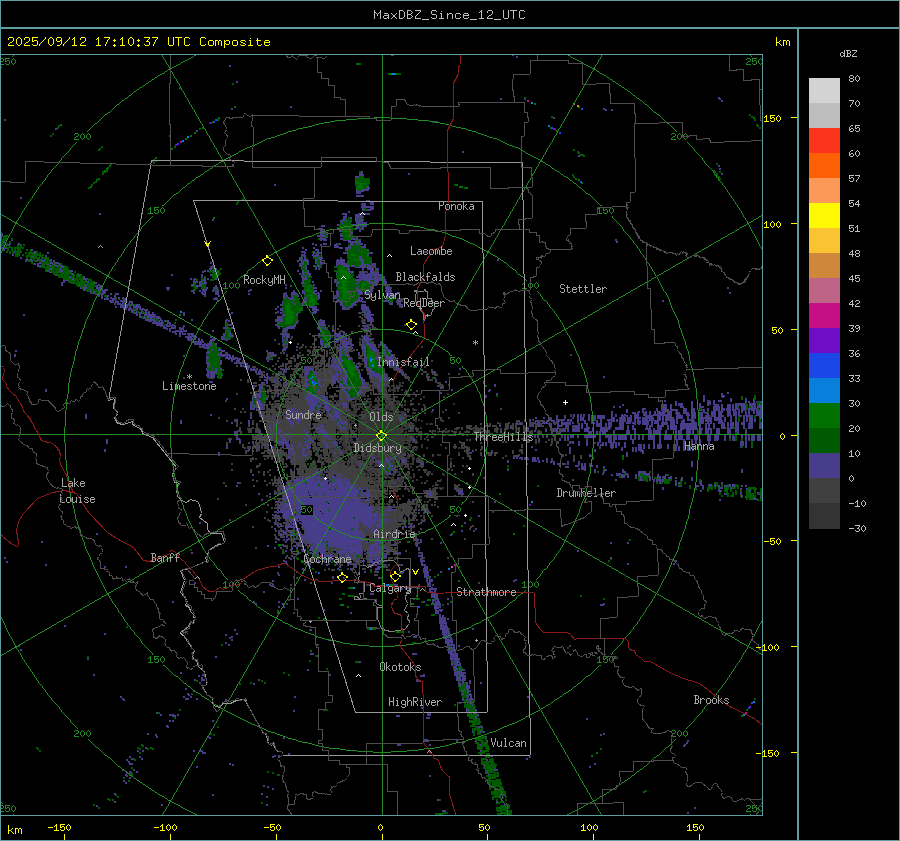This screenshot has height=841, width=900.
Task: Click the Drumheller city label
Action: point(586,493)
